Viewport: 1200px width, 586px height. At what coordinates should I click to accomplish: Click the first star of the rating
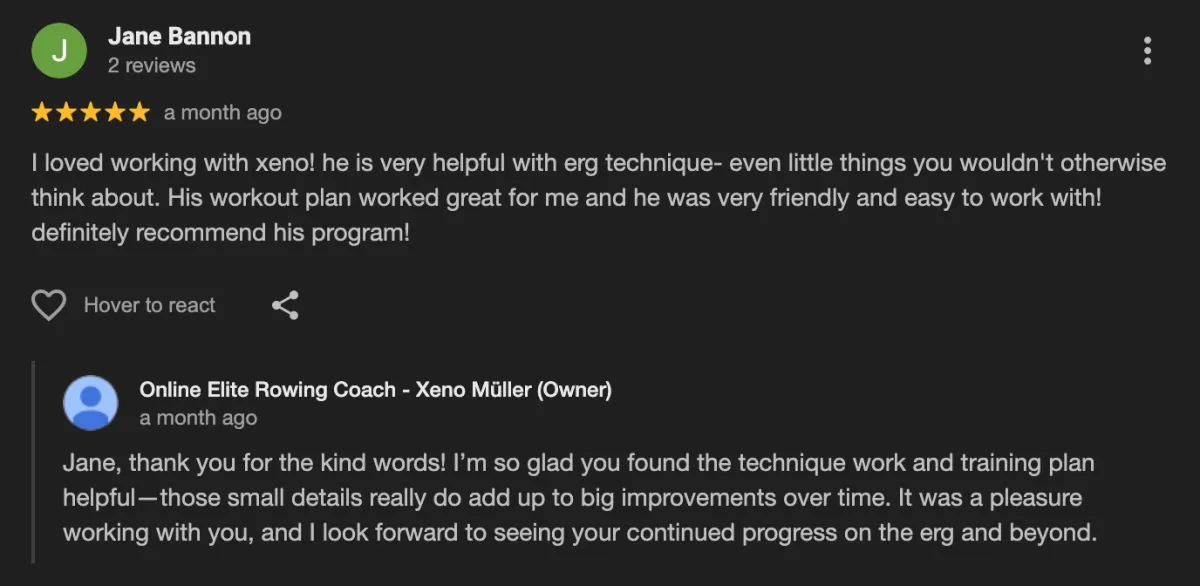(x=42, y=112)
